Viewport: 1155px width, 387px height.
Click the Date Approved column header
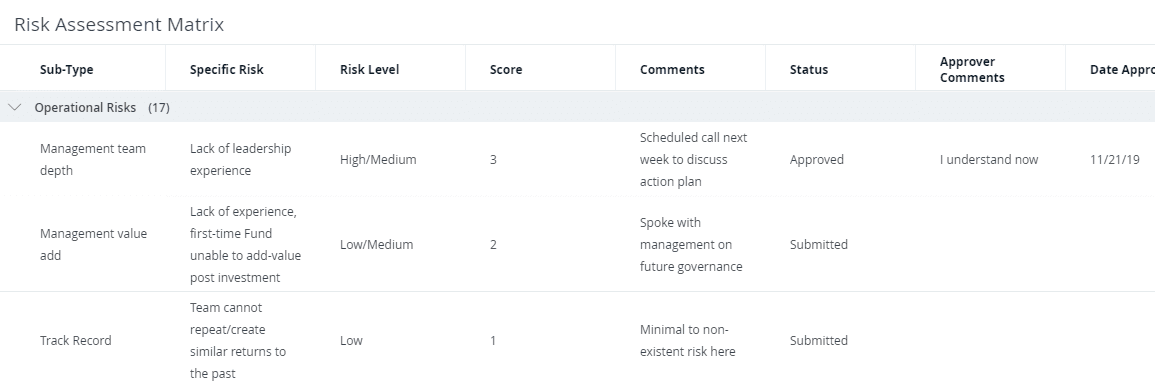(1122, 69)
